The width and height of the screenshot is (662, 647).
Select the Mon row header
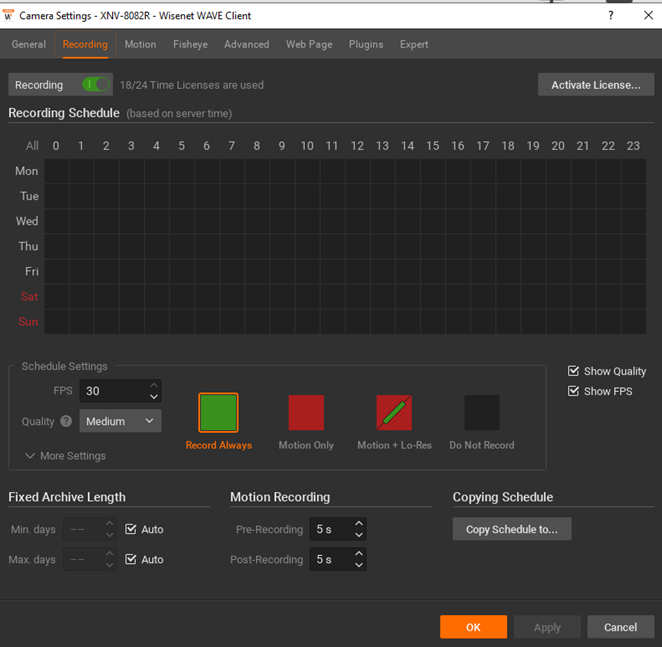27,171
